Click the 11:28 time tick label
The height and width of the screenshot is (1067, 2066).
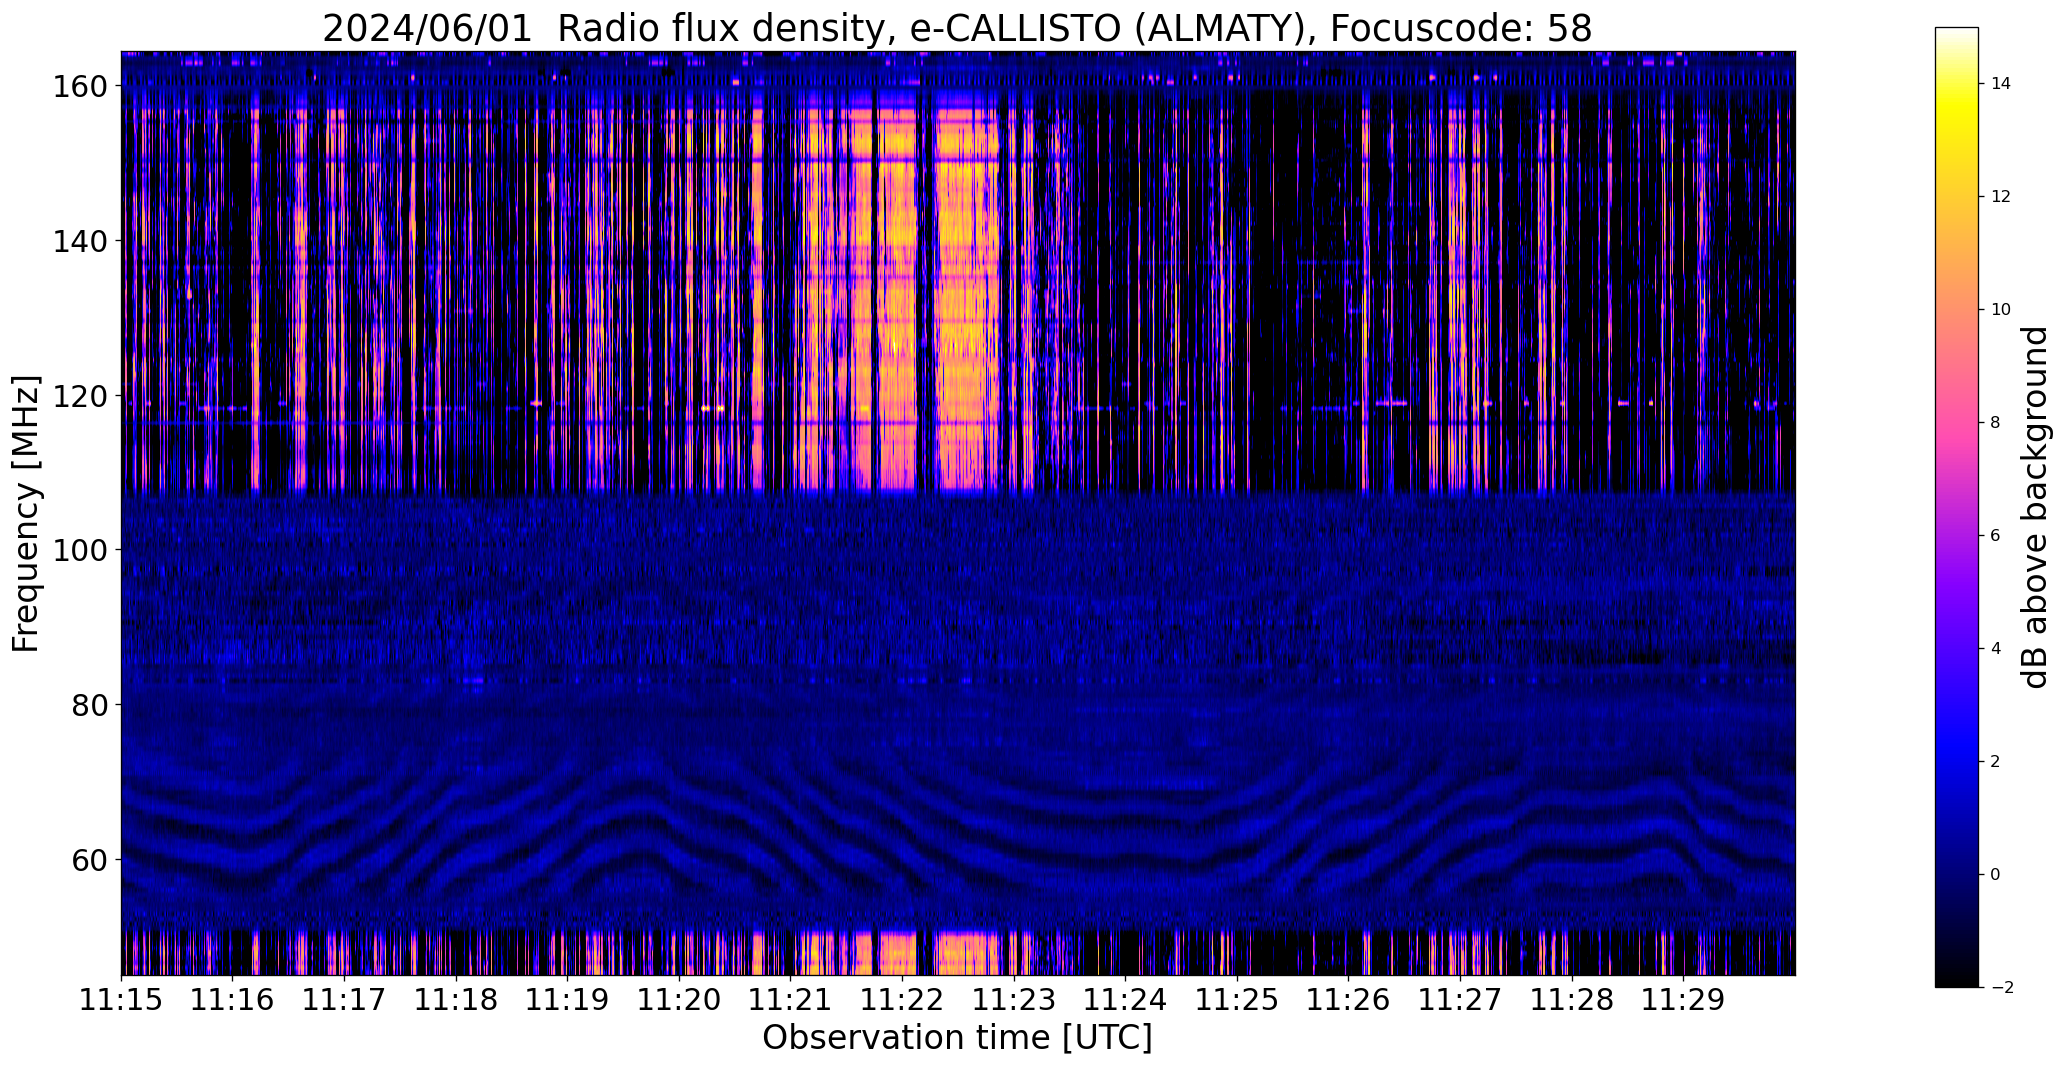(1572, 999)
